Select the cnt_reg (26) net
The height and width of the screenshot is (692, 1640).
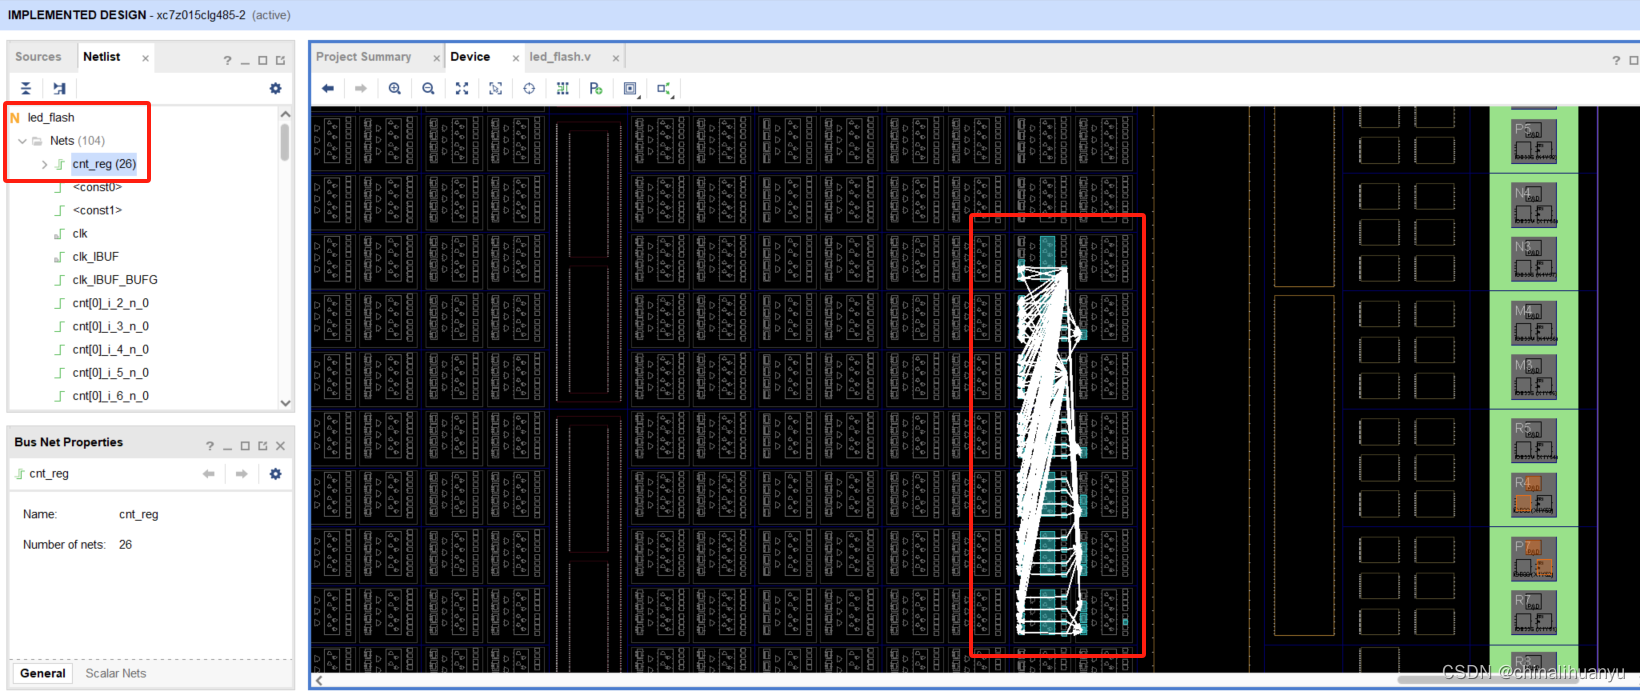click(x=104, y=164)
